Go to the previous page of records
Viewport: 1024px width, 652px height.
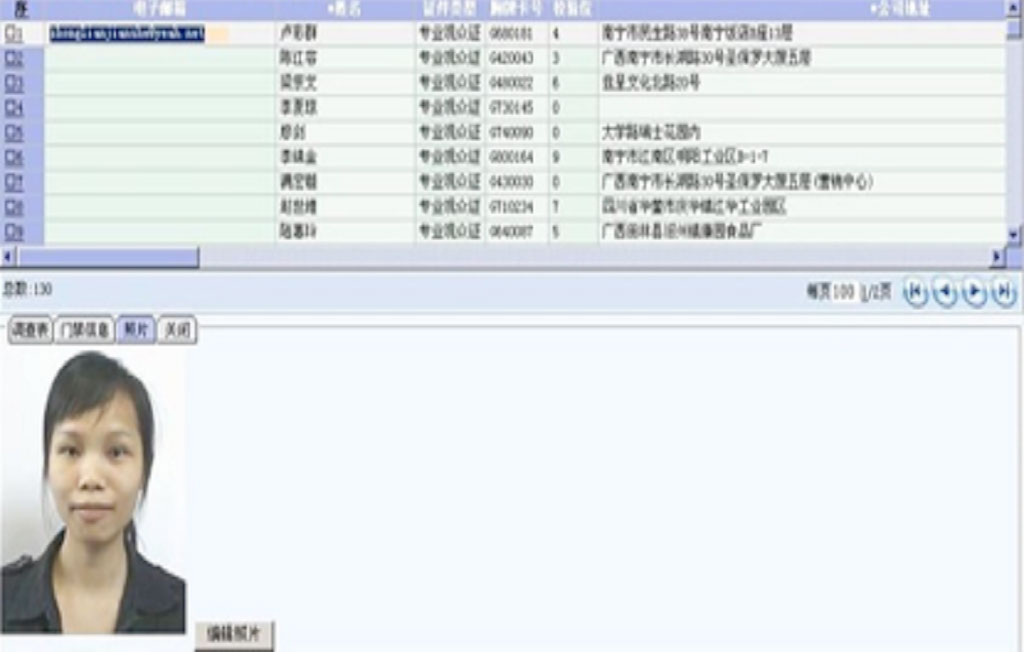pos(944,292)
